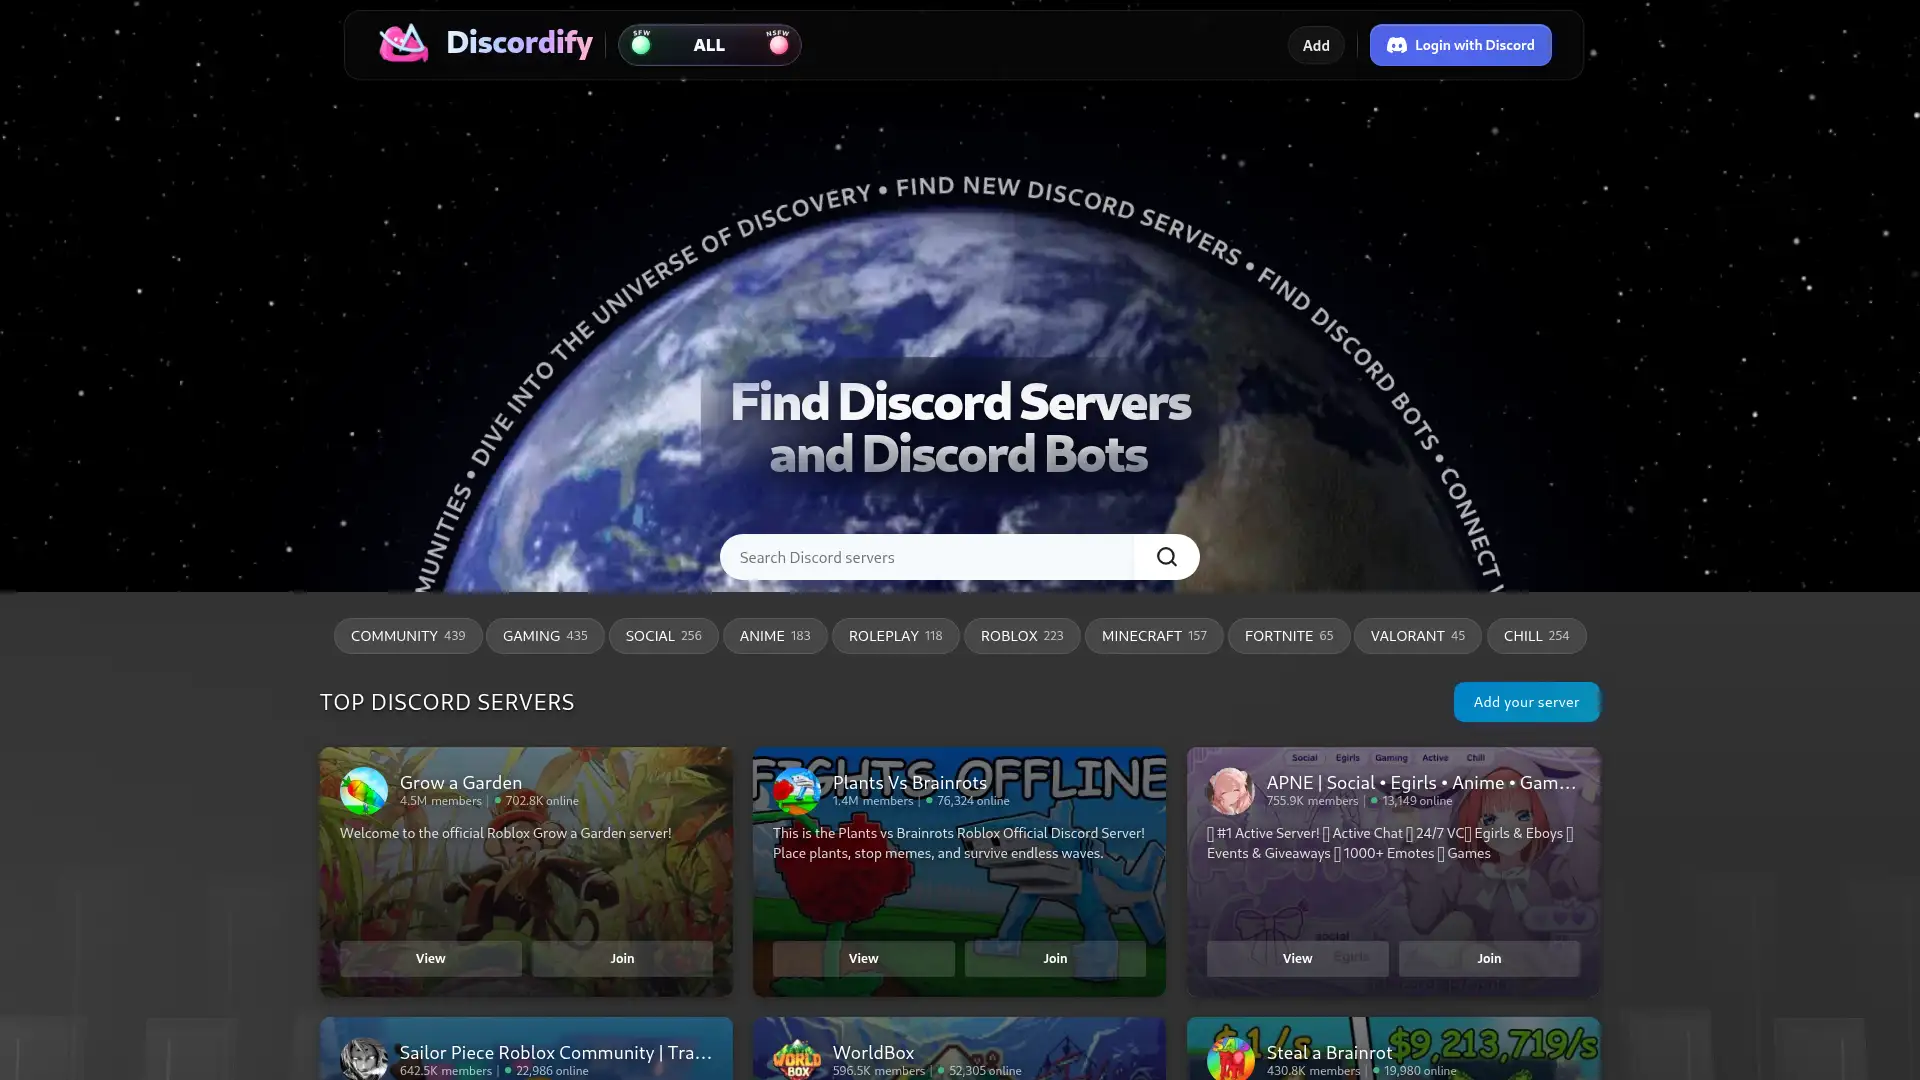View the Plants Vs Brainrots server

(x=864, y=958)
